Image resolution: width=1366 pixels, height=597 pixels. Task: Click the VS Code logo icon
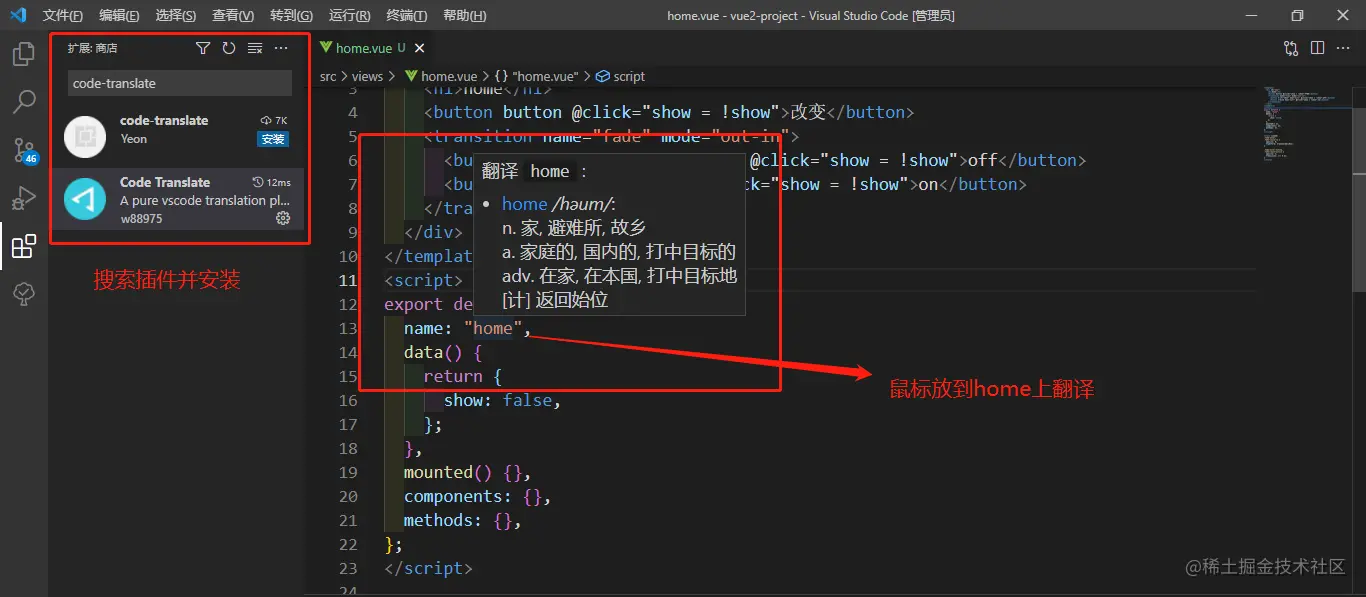point(18,15)
